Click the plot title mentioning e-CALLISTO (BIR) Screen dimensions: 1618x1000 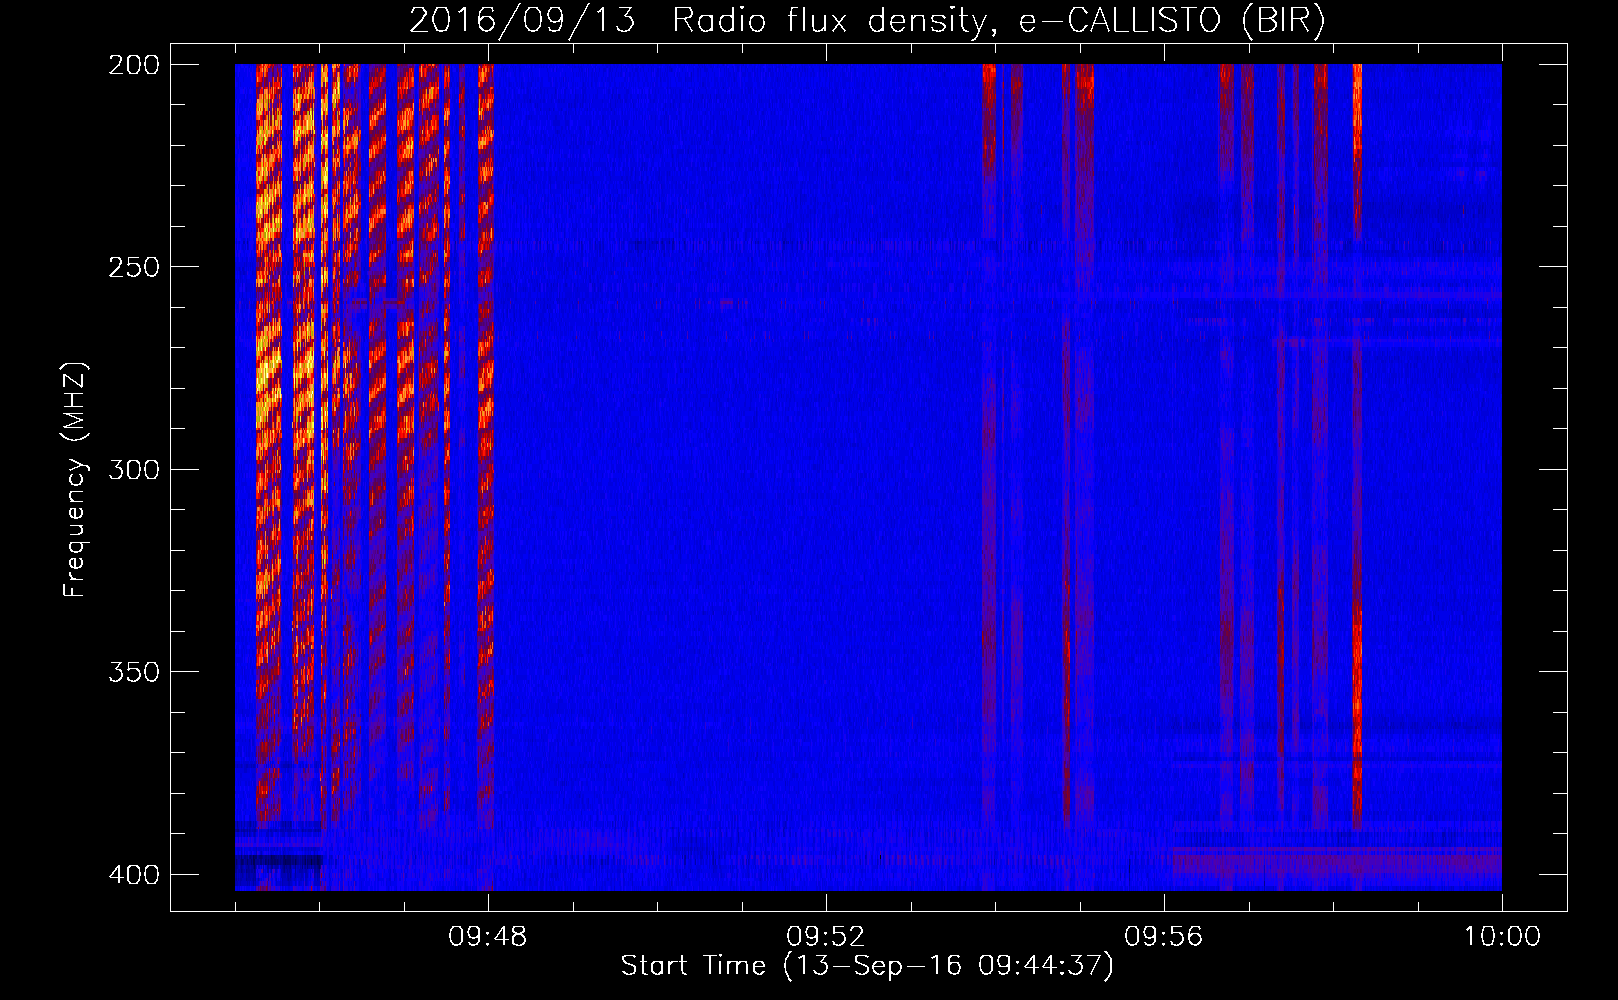tap(867, 21)
